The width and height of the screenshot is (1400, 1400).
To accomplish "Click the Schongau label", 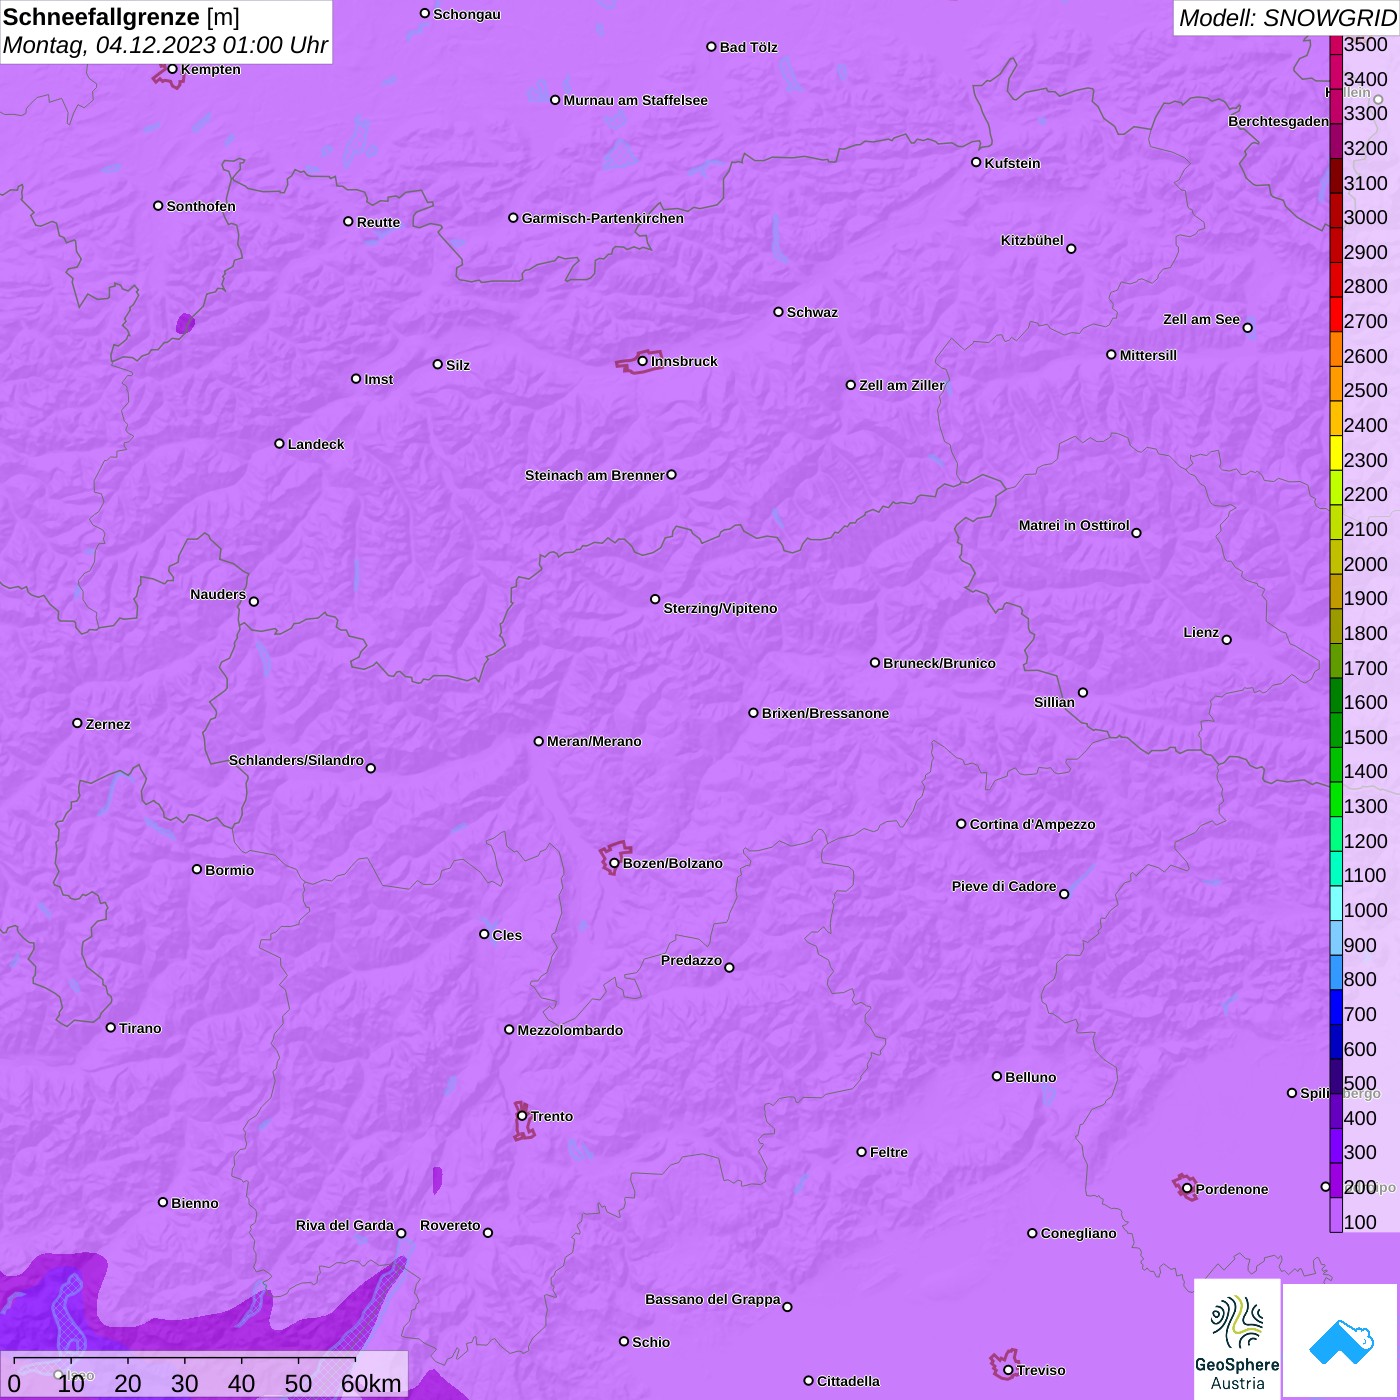I will pos(467,14).
